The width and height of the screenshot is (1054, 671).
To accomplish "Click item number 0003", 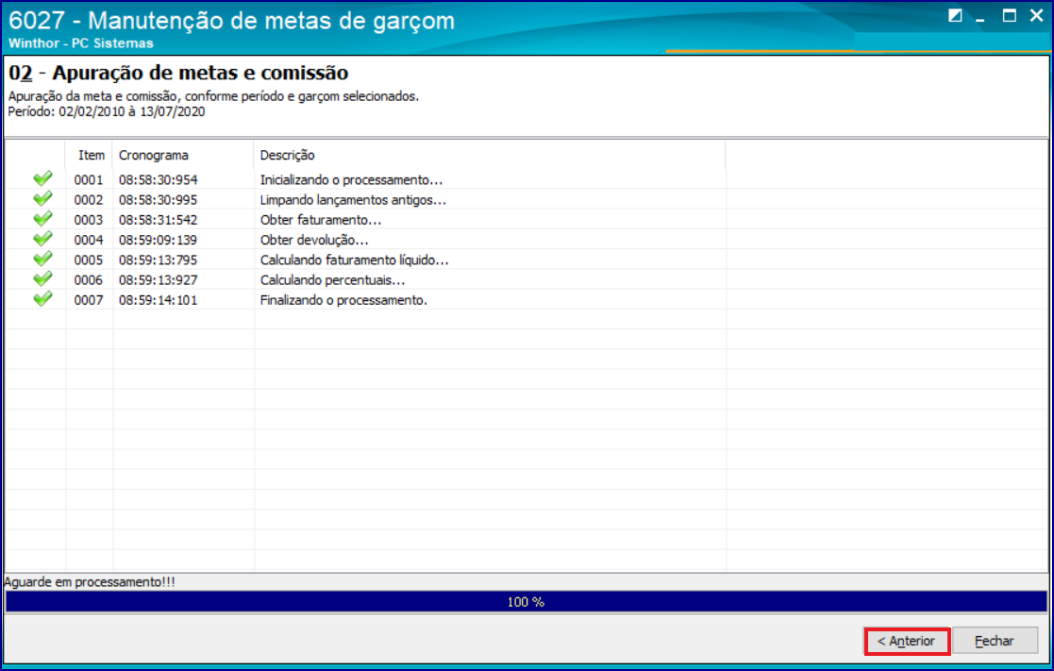I will point(89,221).
